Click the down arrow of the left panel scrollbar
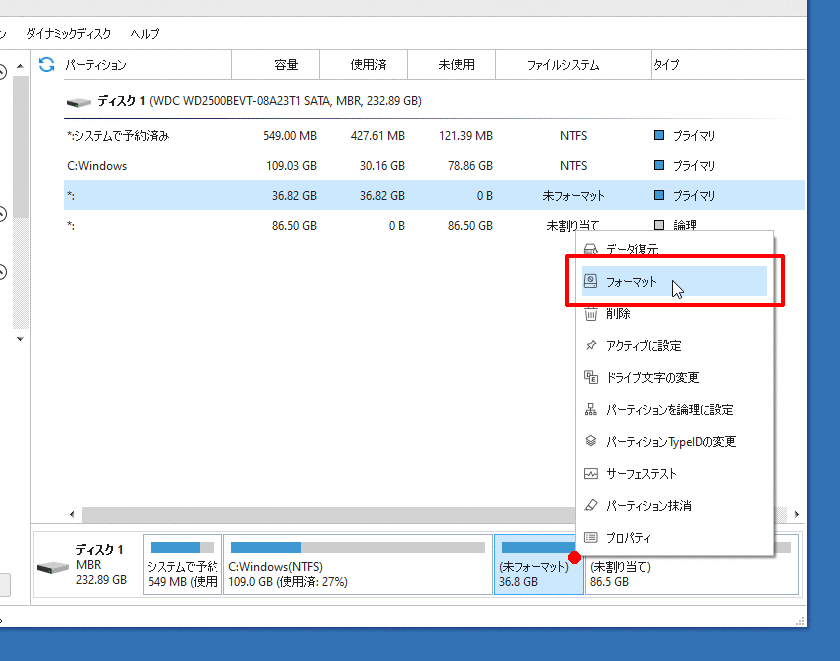This screenshot has height=661, width=840. (x=20, y=338)
